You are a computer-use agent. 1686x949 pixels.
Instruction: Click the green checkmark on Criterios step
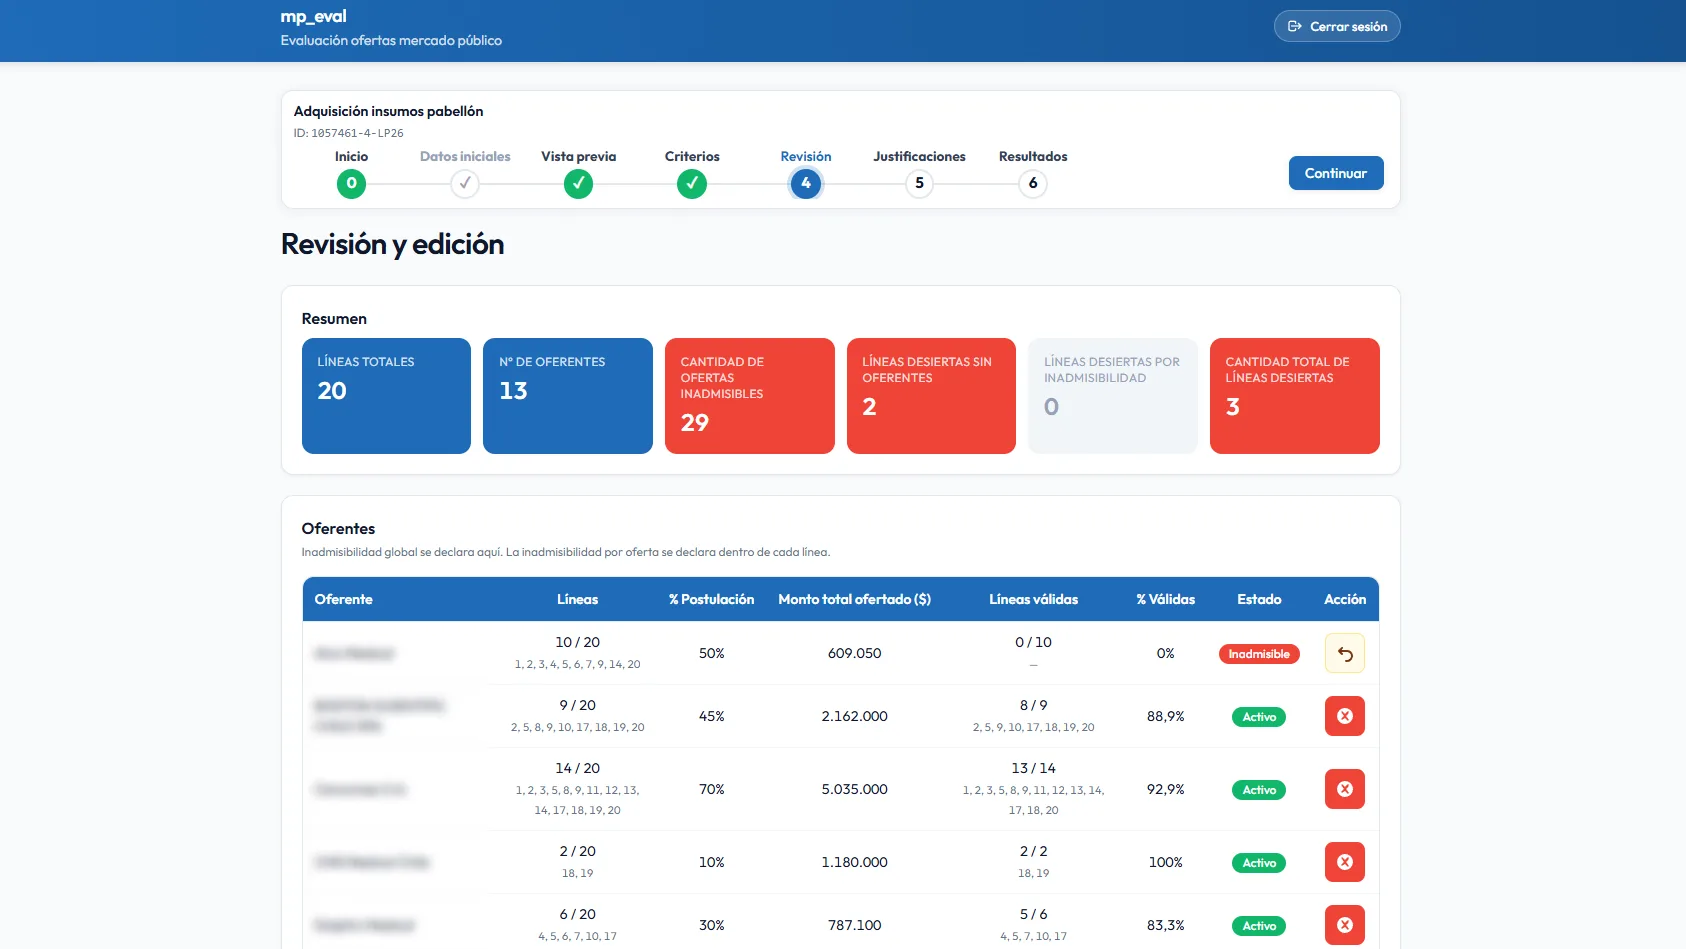point(691,183)
